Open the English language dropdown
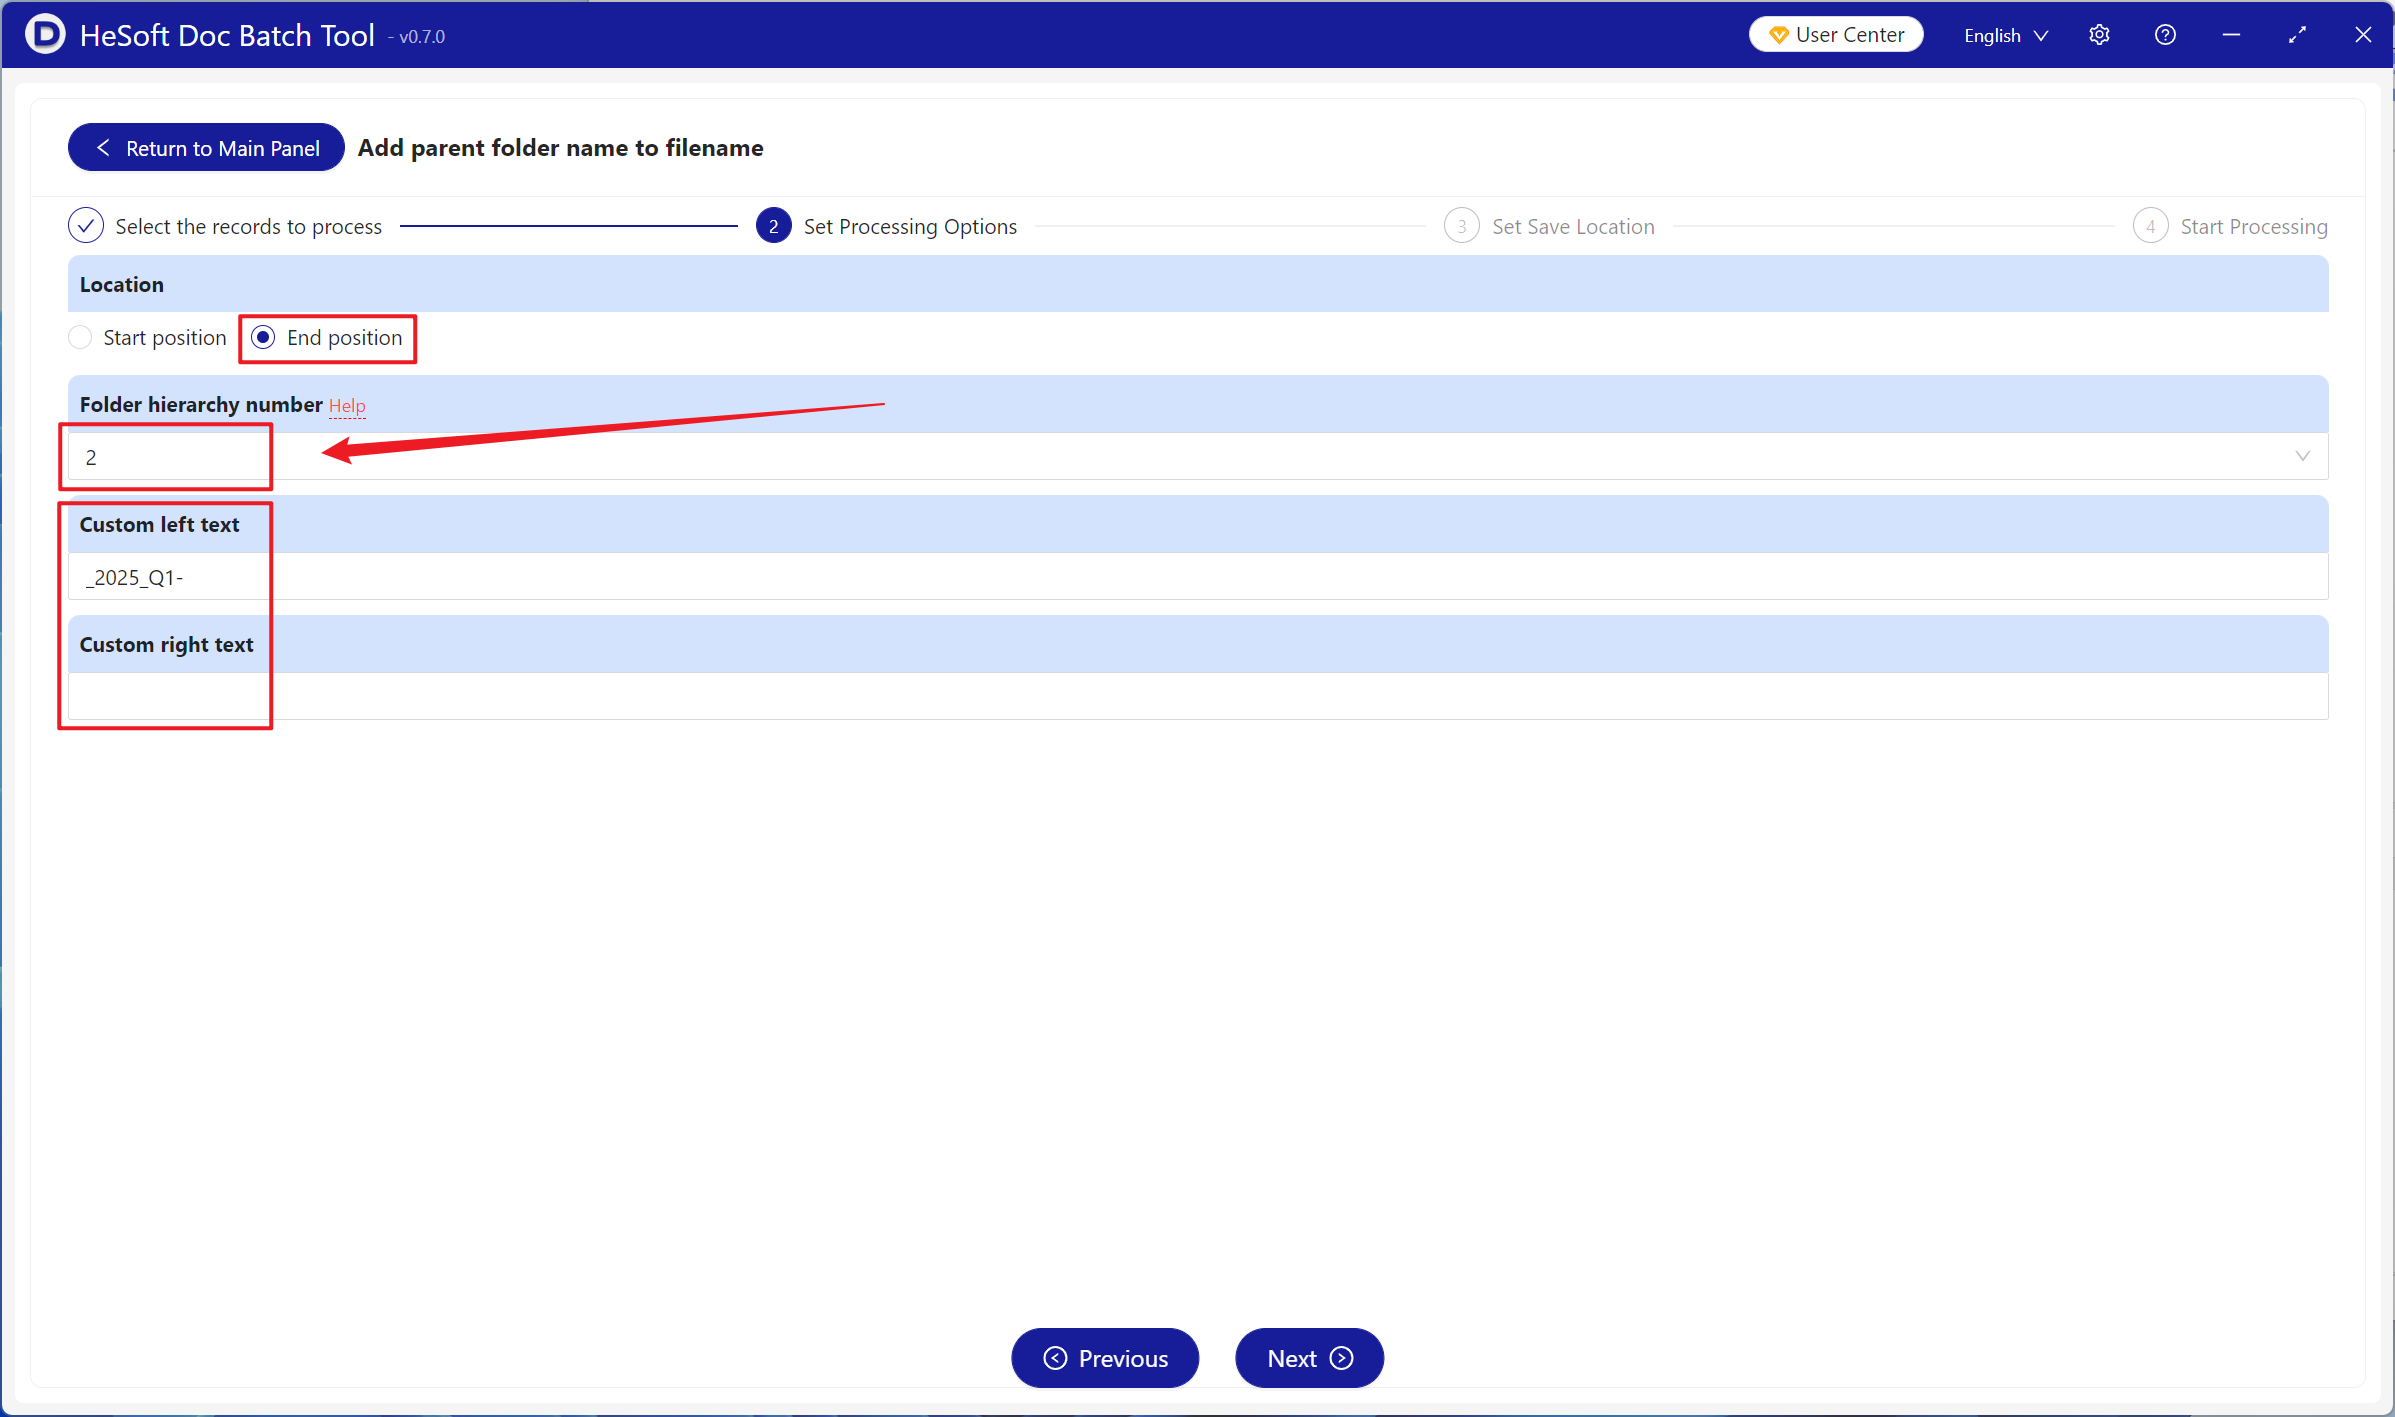 tap(2005, 35)
